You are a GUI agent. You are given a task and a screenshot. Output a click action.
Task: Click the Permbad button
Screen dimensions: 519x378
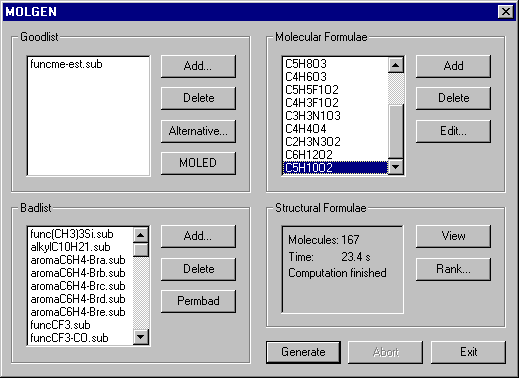coord(198,301)
